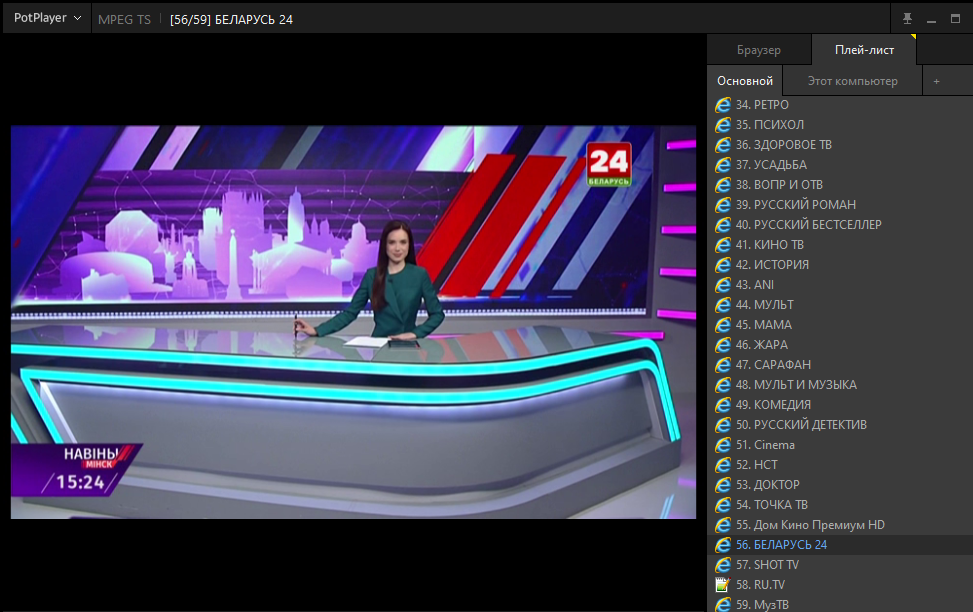The width and height of the screenshot is (973, 612).
Task: Select channel 34. РЕТРО
Action: tap(840, 105)
